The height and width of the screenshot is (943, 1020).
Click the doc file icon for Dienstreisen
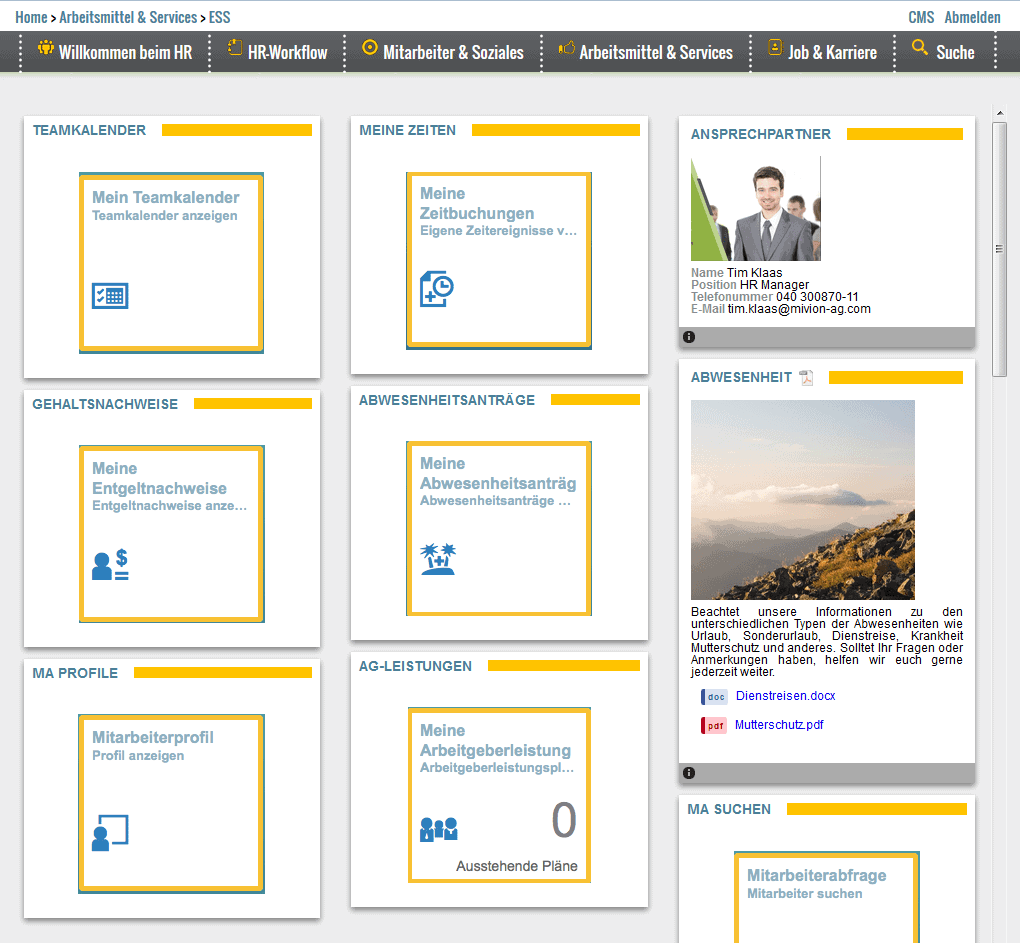[x=714, y=697]
